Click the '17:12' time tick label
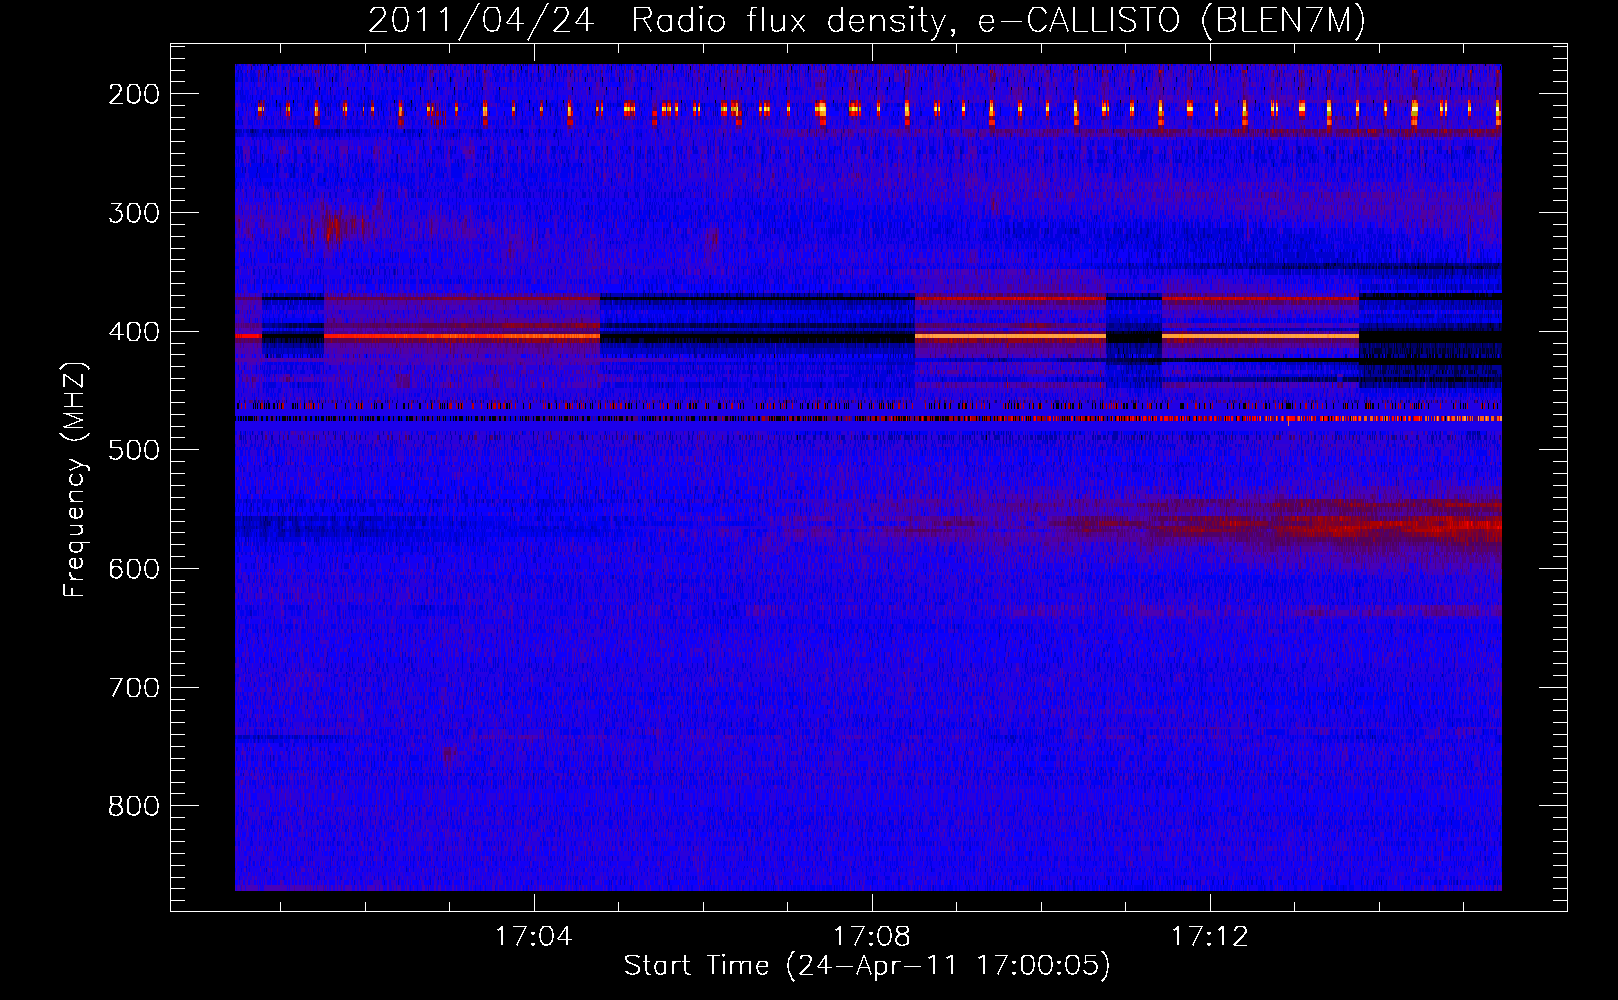The width and height of the screenshot is (1618, 1000). pos(1210,936)
